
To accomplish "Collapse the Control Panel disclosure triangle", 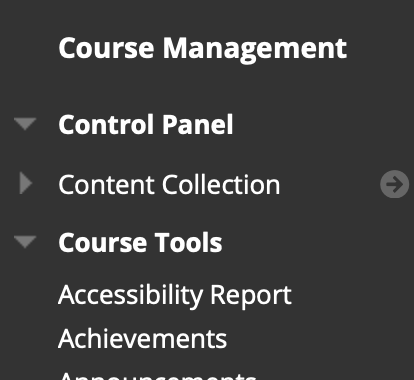I will [x=25, y=124].
